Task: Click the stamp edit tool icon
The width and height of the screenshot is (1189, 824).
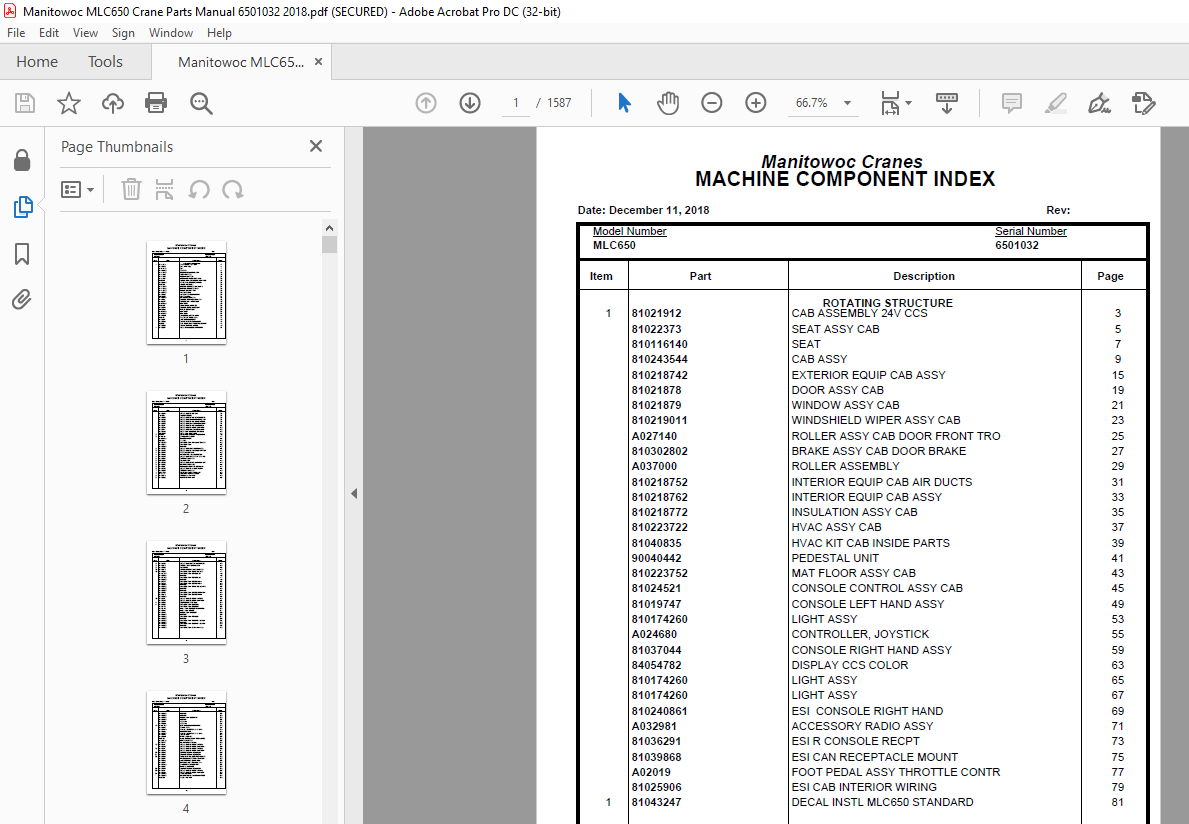Action: [x=1143, y=103]
